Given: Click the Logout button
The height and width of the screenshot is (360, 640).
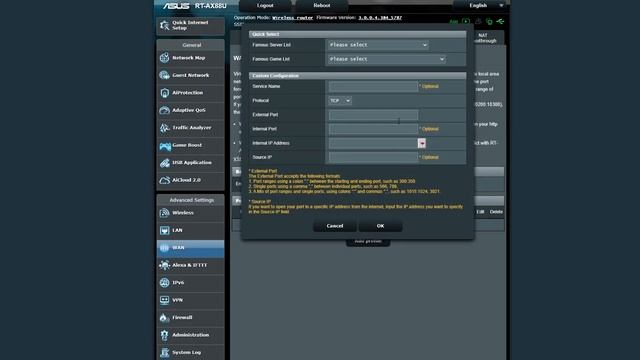Looking at the screenshot, I should point(265,5).
